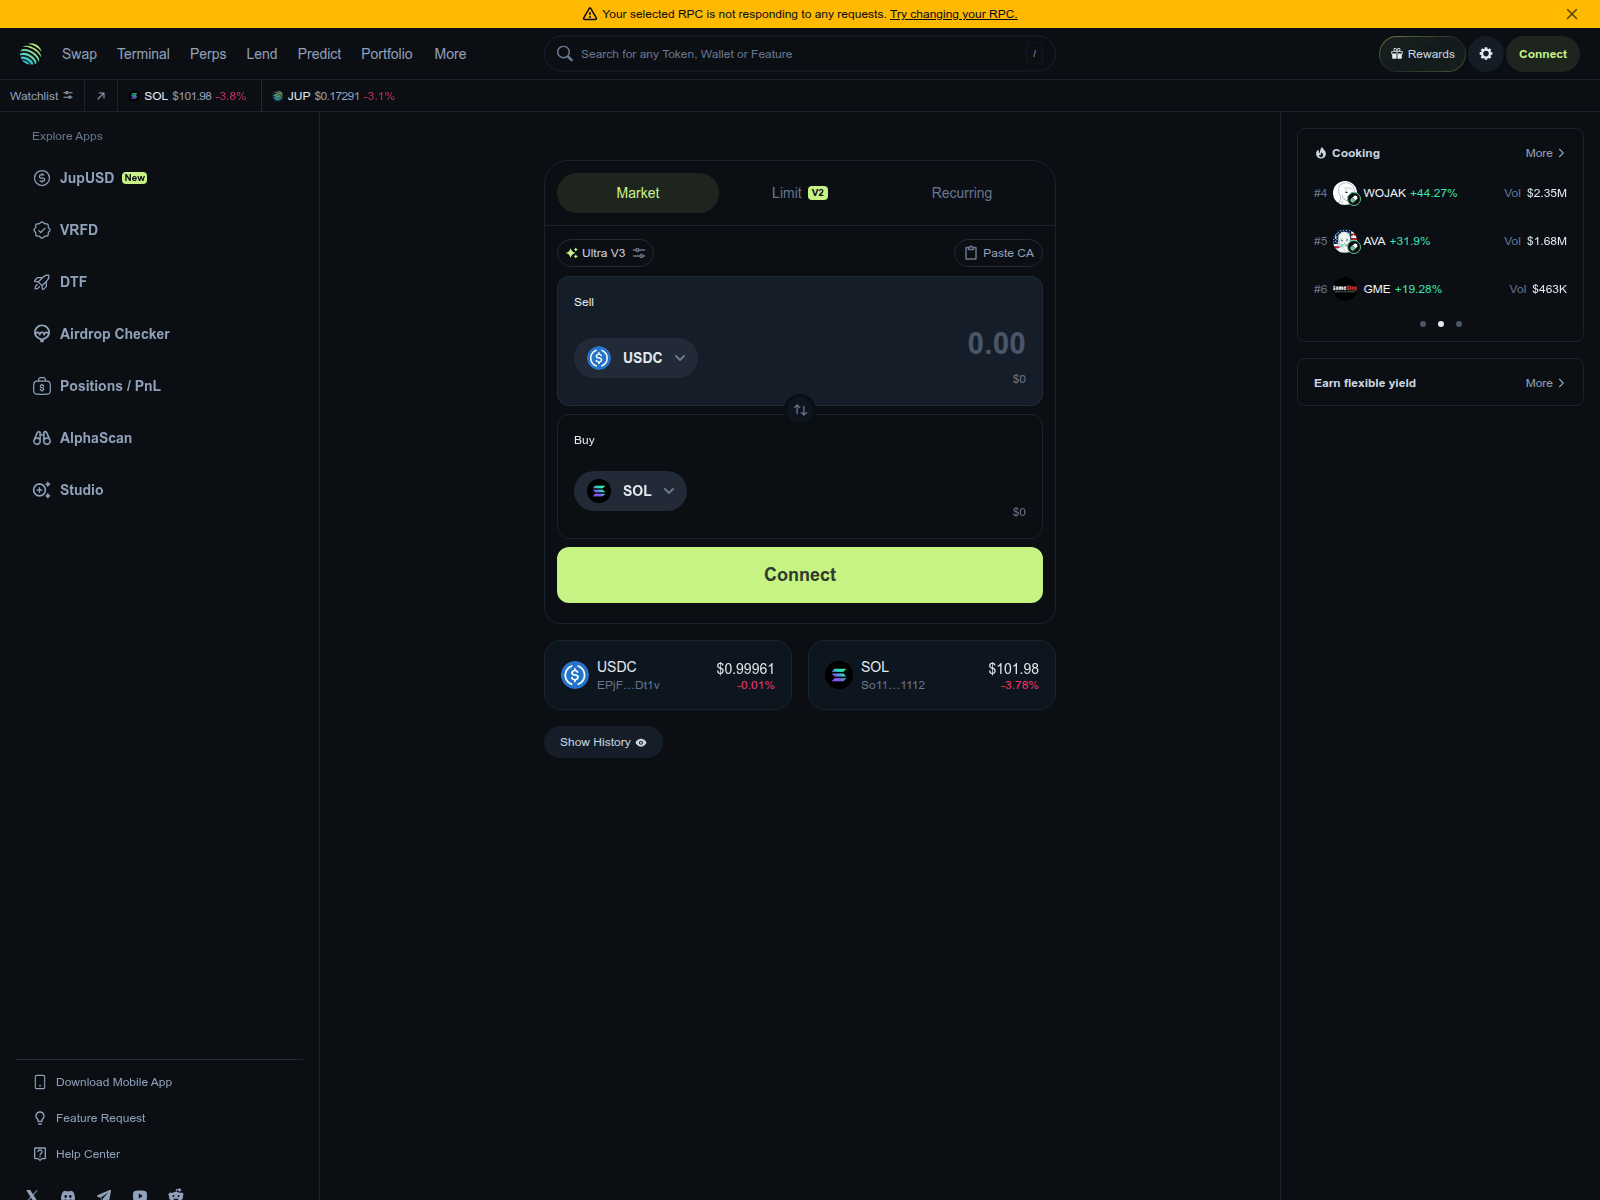Select the GME token in Cooking
Image resolution: width=1600 pixels, height=1200 pixels.
tap(1440, 289)
